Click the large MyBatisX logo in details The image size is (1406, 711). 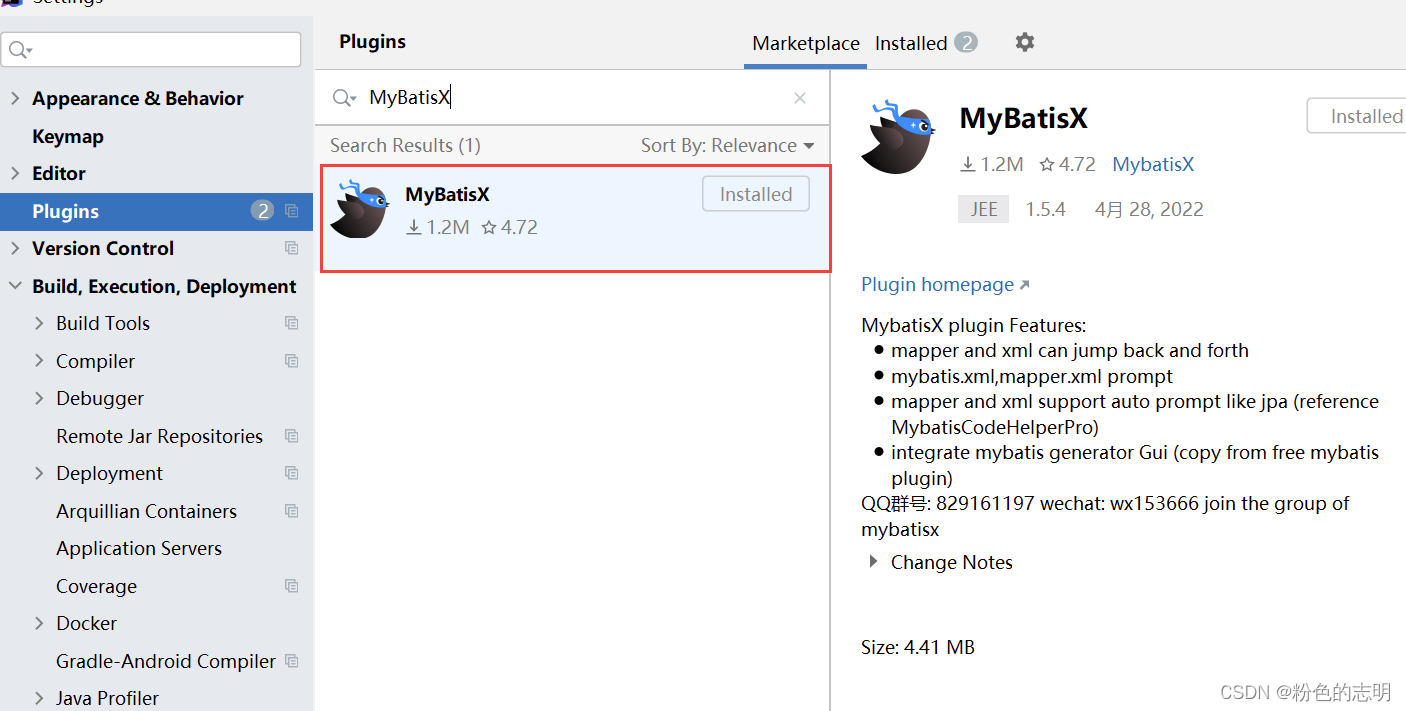click(898, 137)
